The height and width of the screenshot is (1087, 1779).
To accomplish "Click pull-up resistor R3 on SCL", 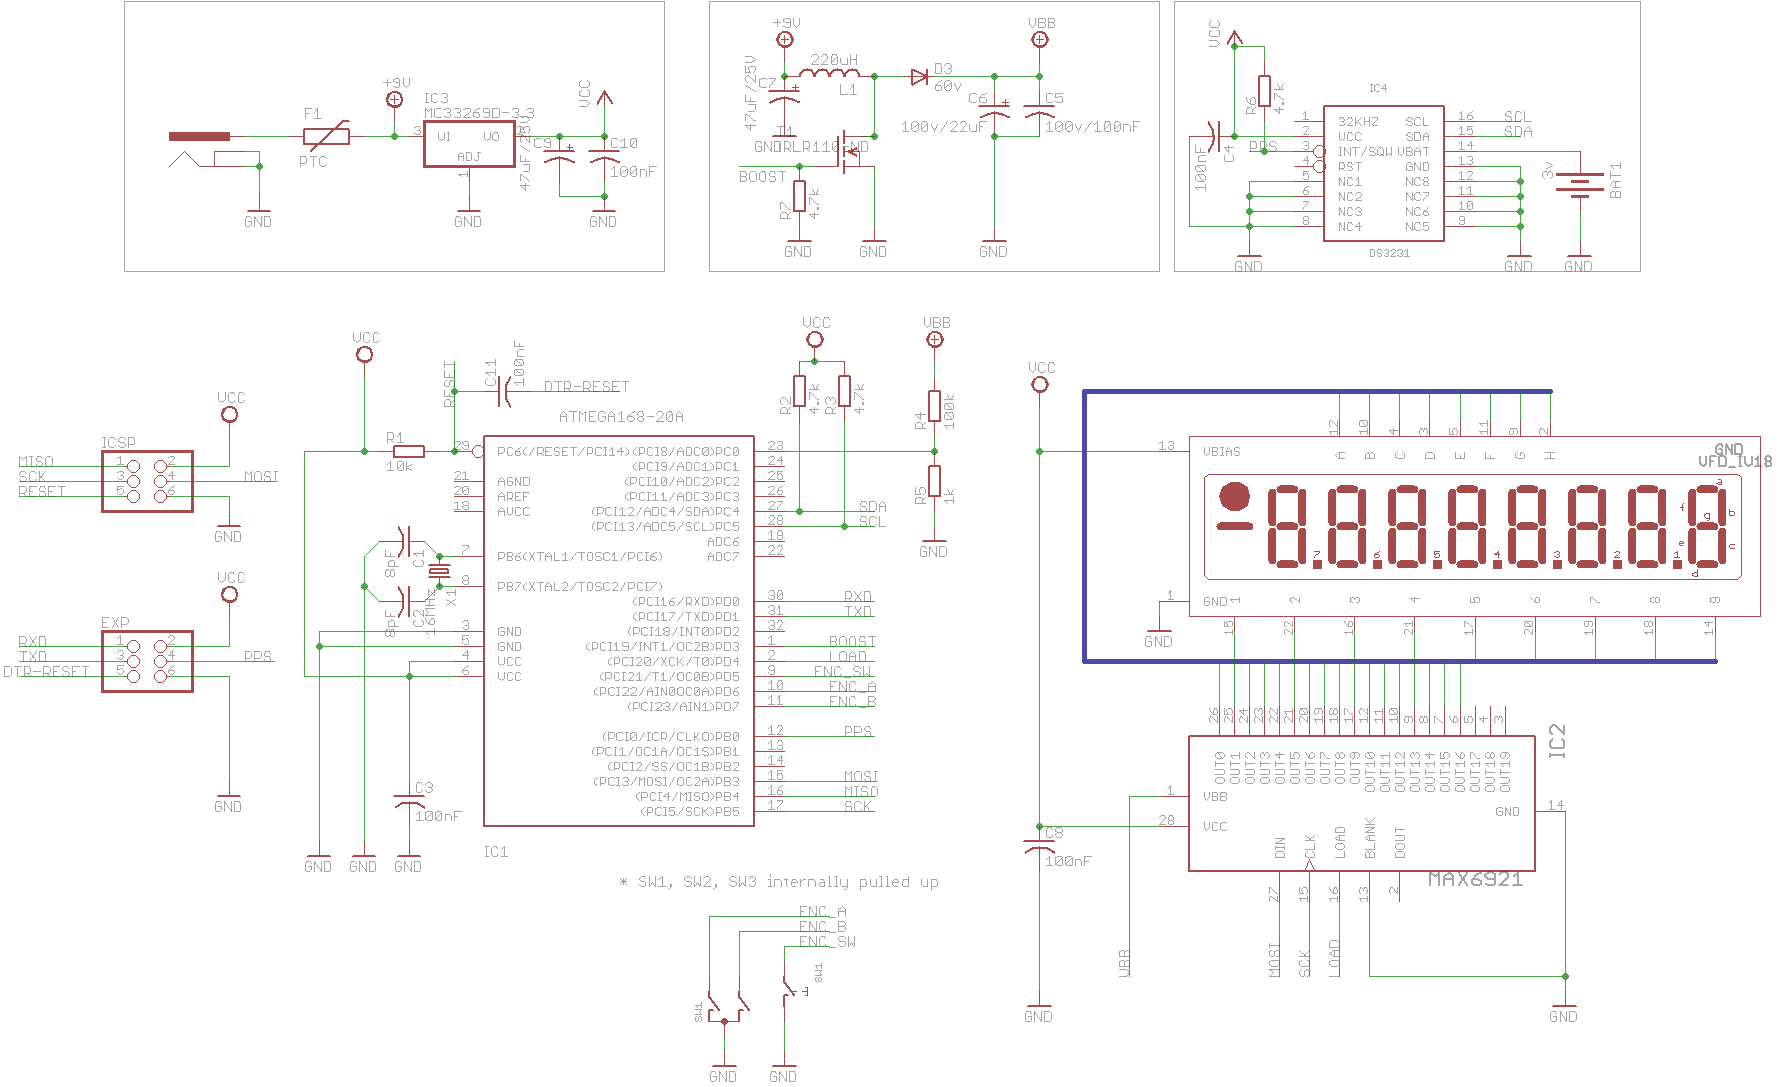I will 845,392.
